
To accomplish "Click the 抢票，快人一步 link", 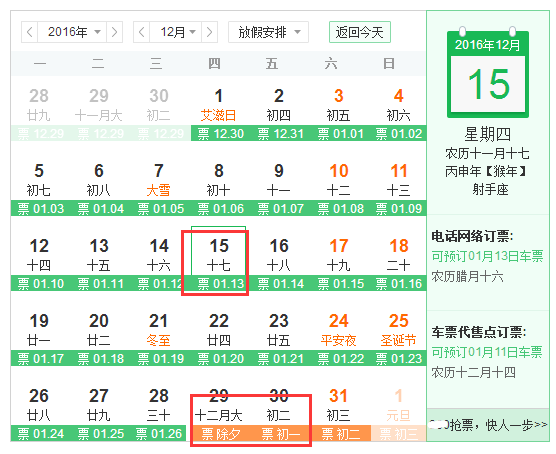I will click(x=488, y=424).
